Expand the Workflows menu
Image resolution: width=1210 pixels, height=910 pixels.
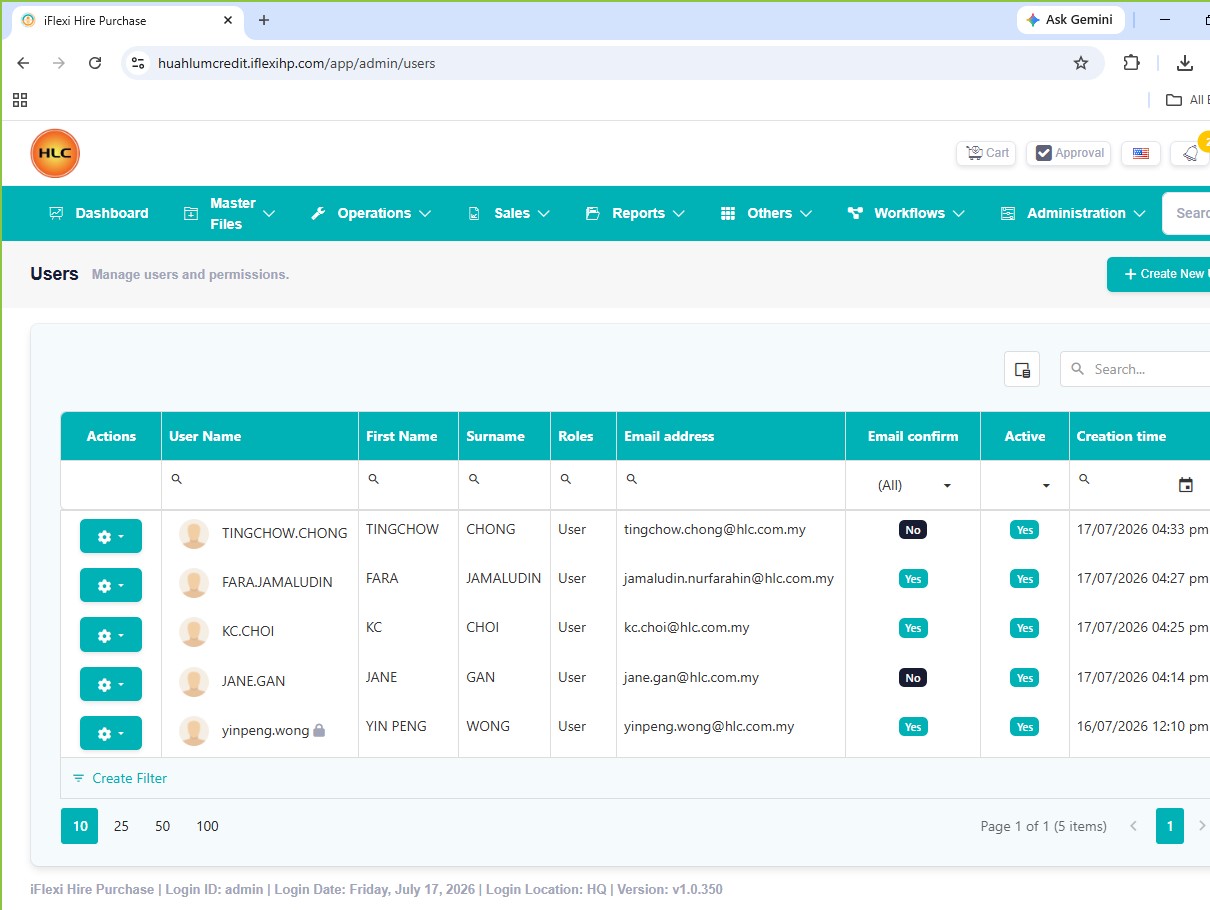coord(906,213)
